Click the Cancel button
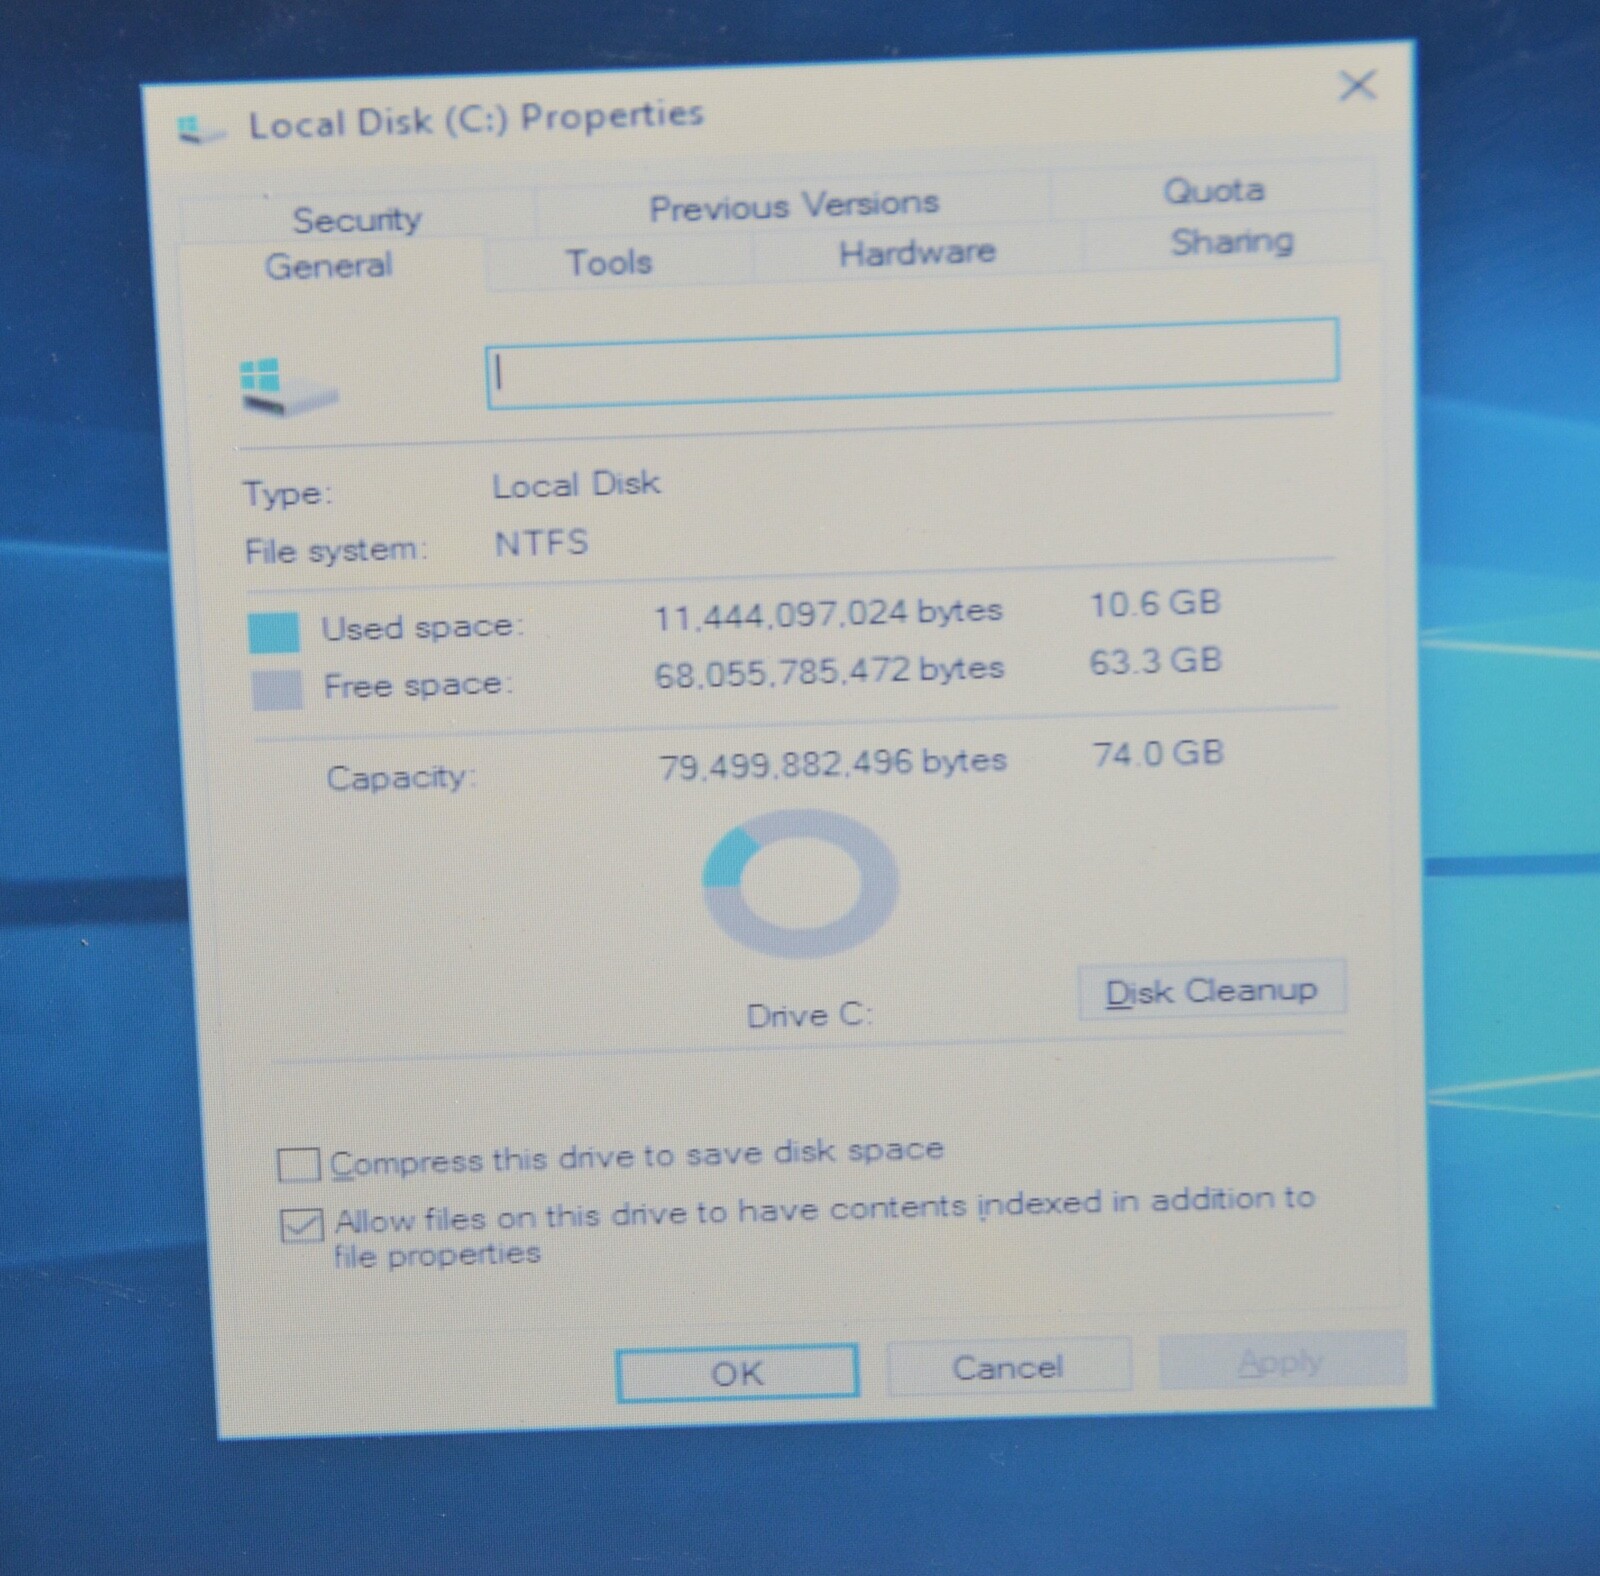1600x1576 pixels. pos(1008,1367)
